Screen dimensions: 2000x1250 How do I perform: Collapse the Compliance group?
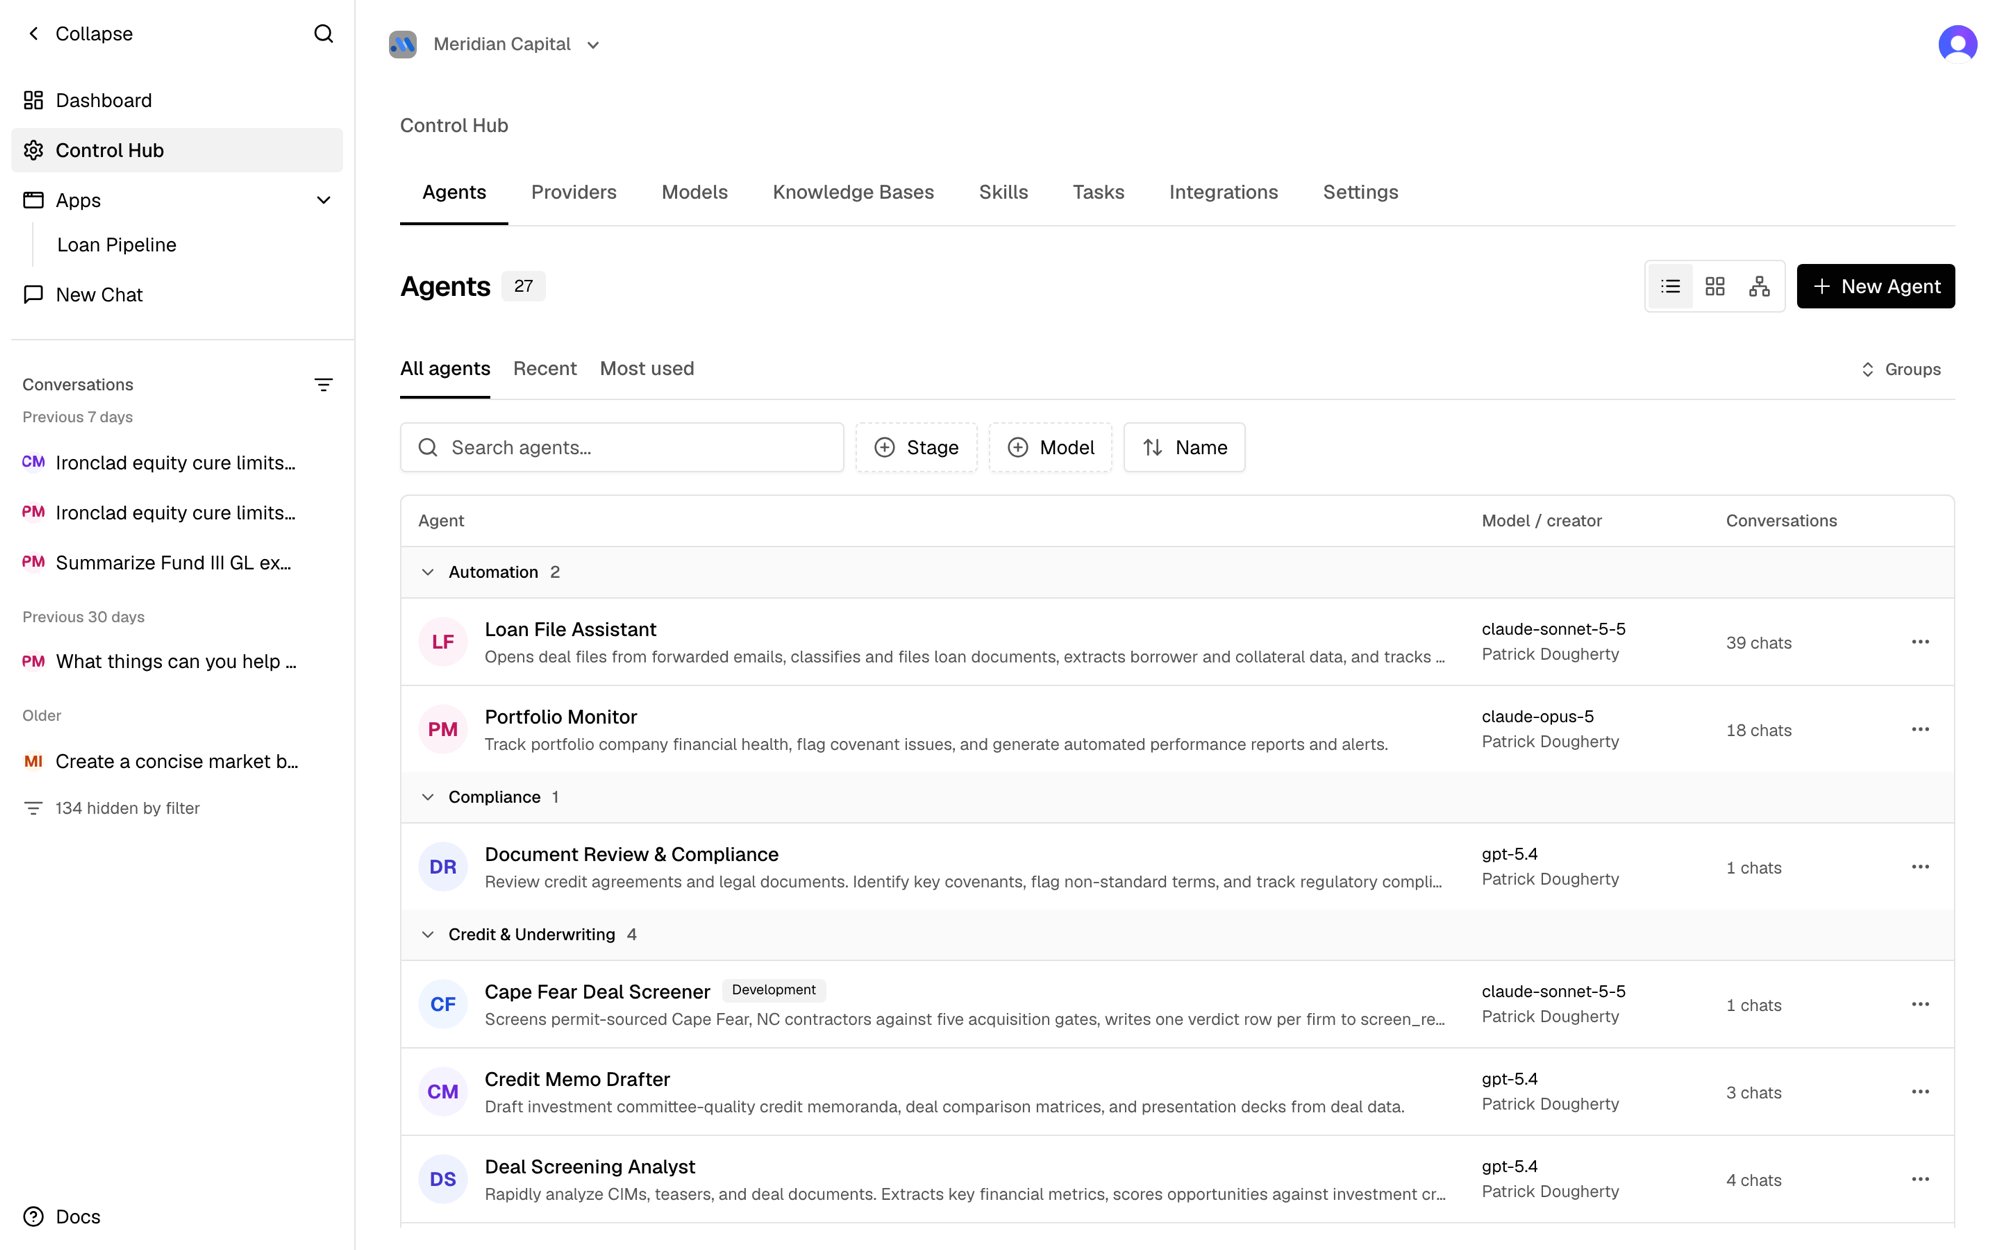[428, 797]
